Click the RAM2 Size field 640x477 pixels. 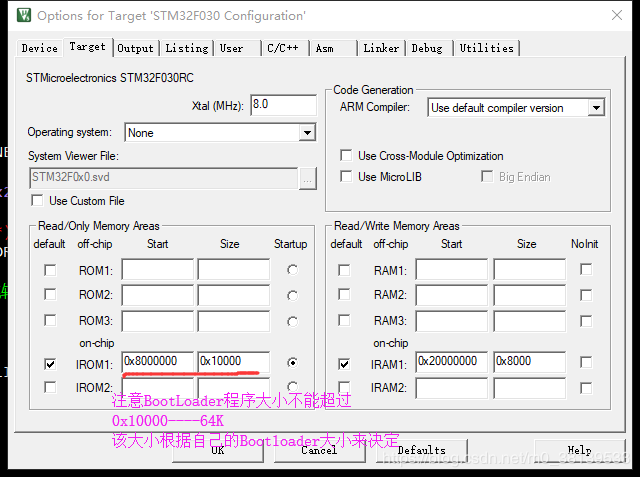click(x=530, y=295)
